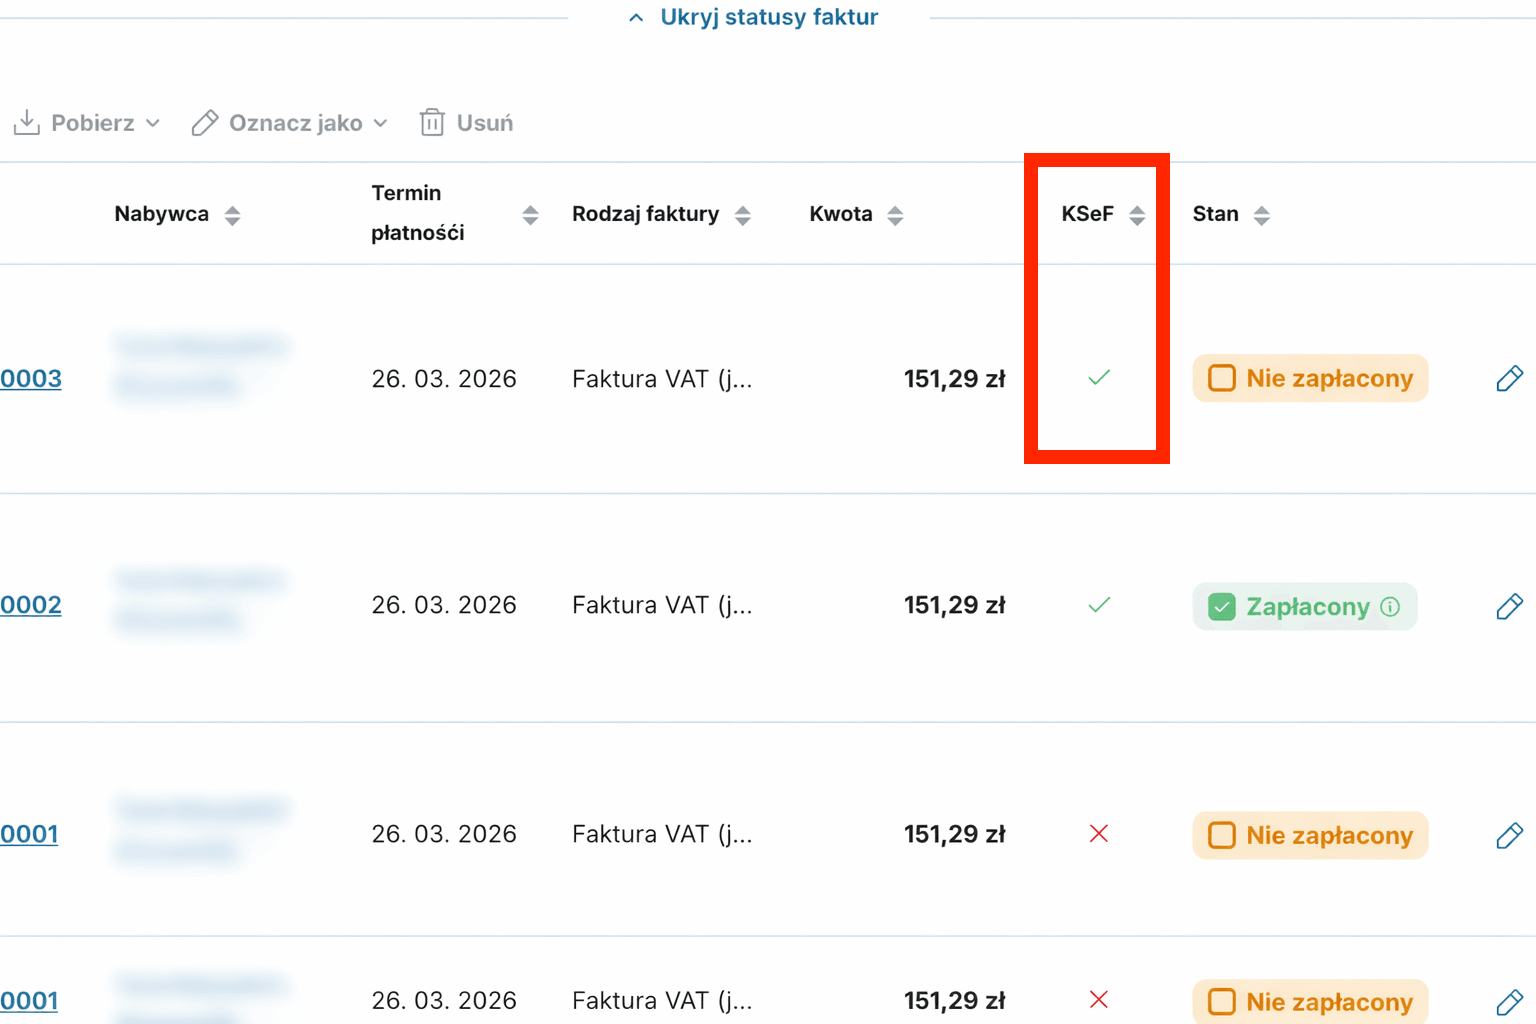Viewport: 1536px width, 1024px height.
Task: Sort the table by the Nabywca column header
Action: pyautogui.click(x=162, y=214)
